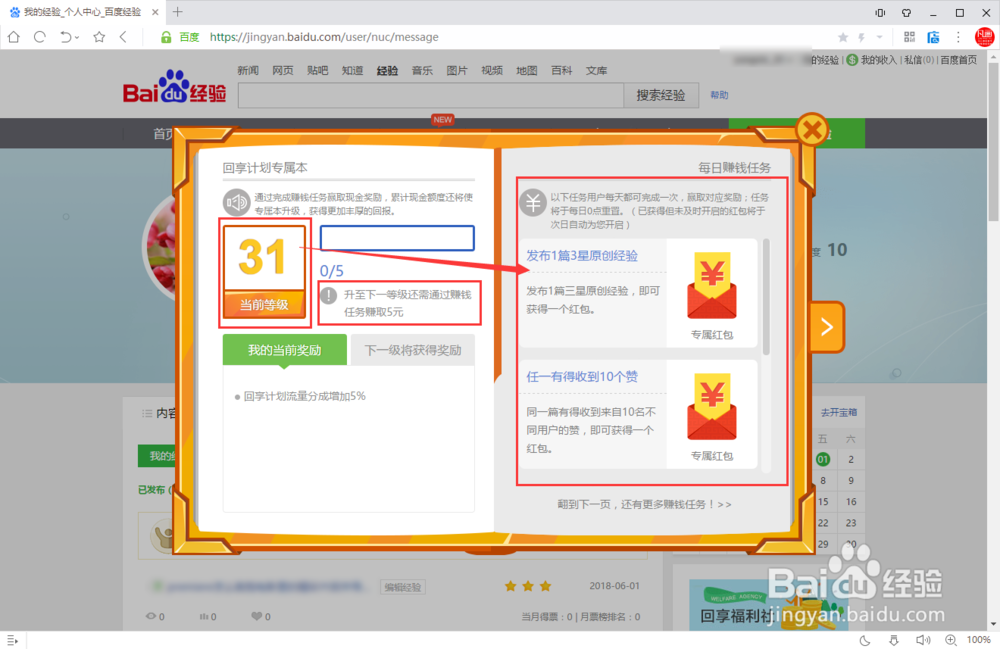Bookmark the page with the star outline icon
1000x649 pixels.
[99, 37]
